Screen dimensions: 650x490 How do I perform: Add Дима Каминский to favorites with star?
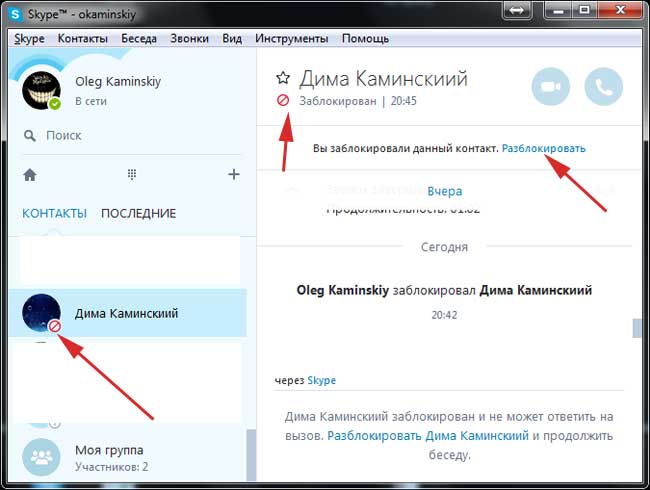point(283,79)
